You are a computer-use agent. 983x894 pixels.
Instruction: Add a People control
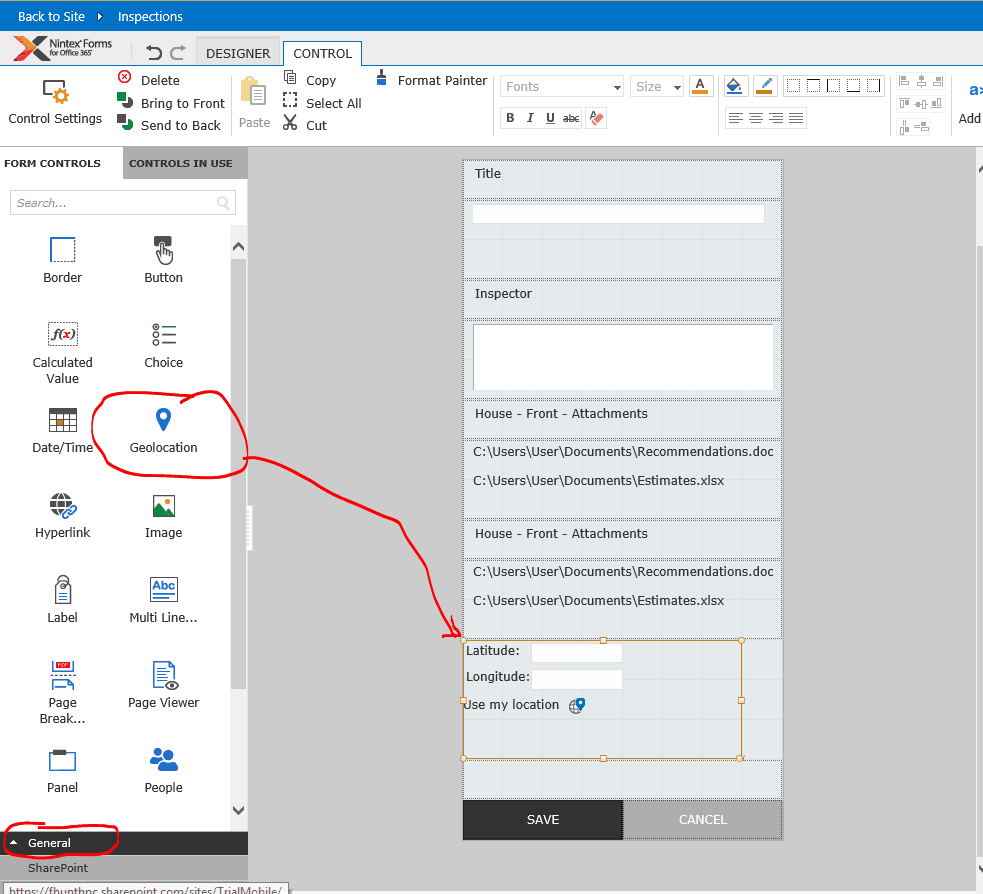(x=164, y=770)
